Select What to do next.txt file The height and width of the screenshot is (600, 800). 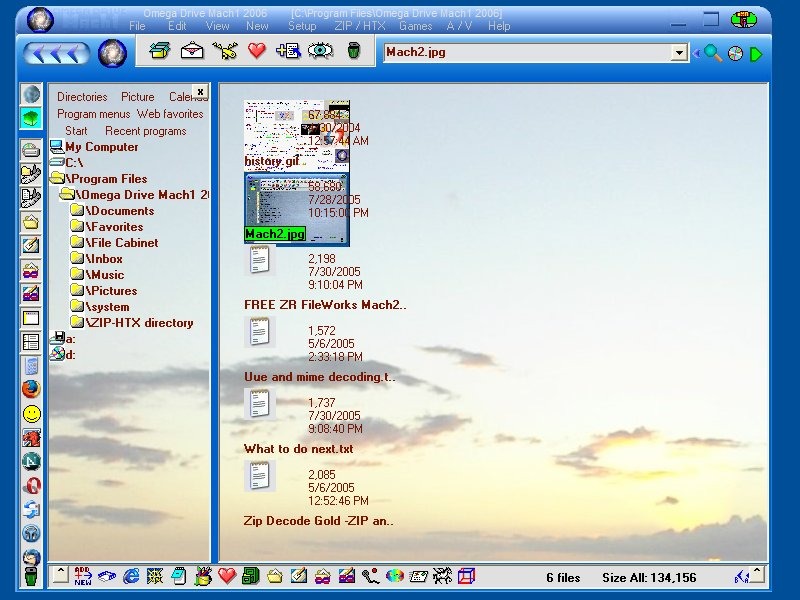pos(298,449)
